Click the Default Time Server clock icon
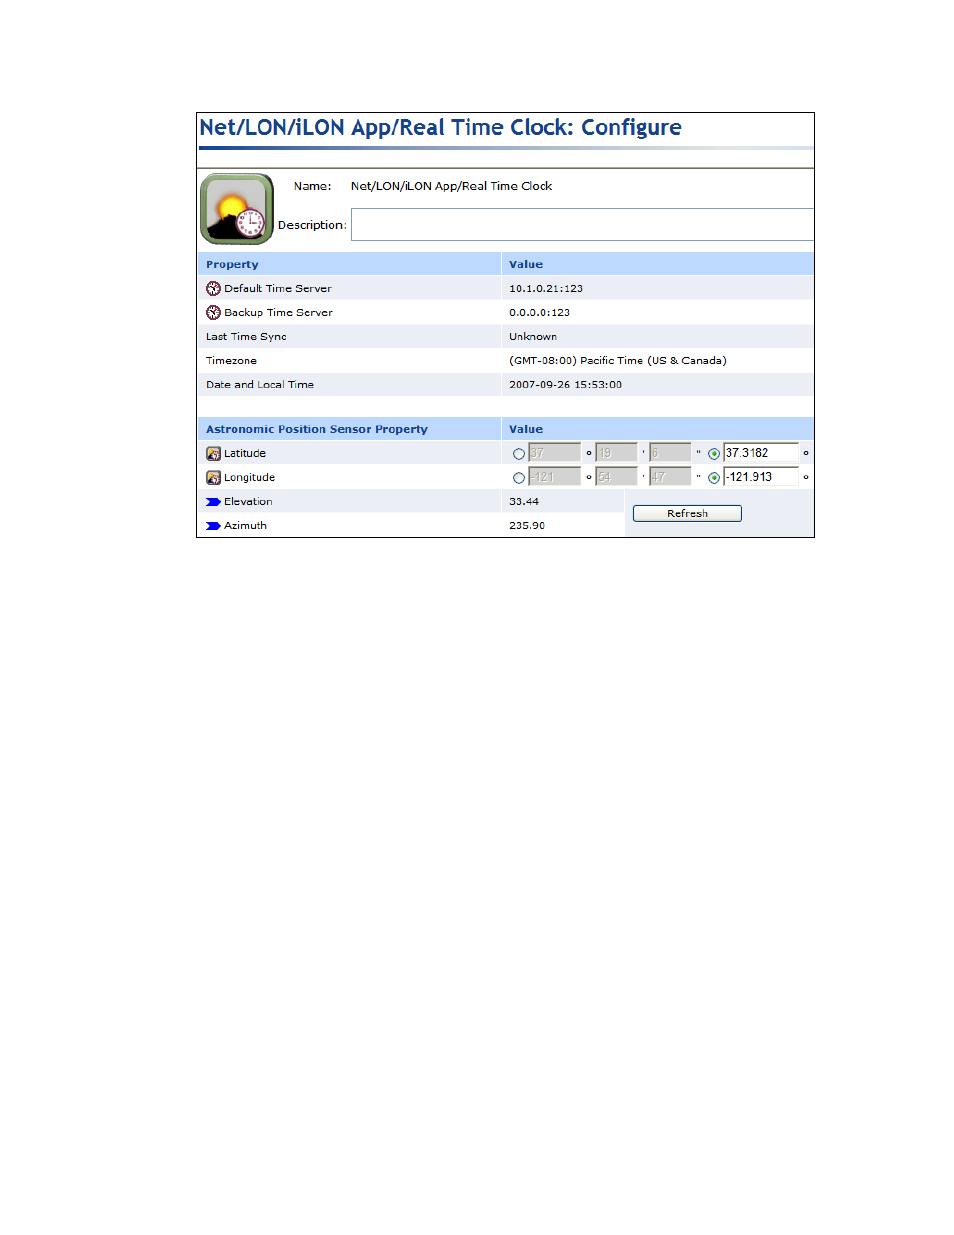Viewport: 954px width, 1235px height. pyautogui.click(x=213, y=288)
